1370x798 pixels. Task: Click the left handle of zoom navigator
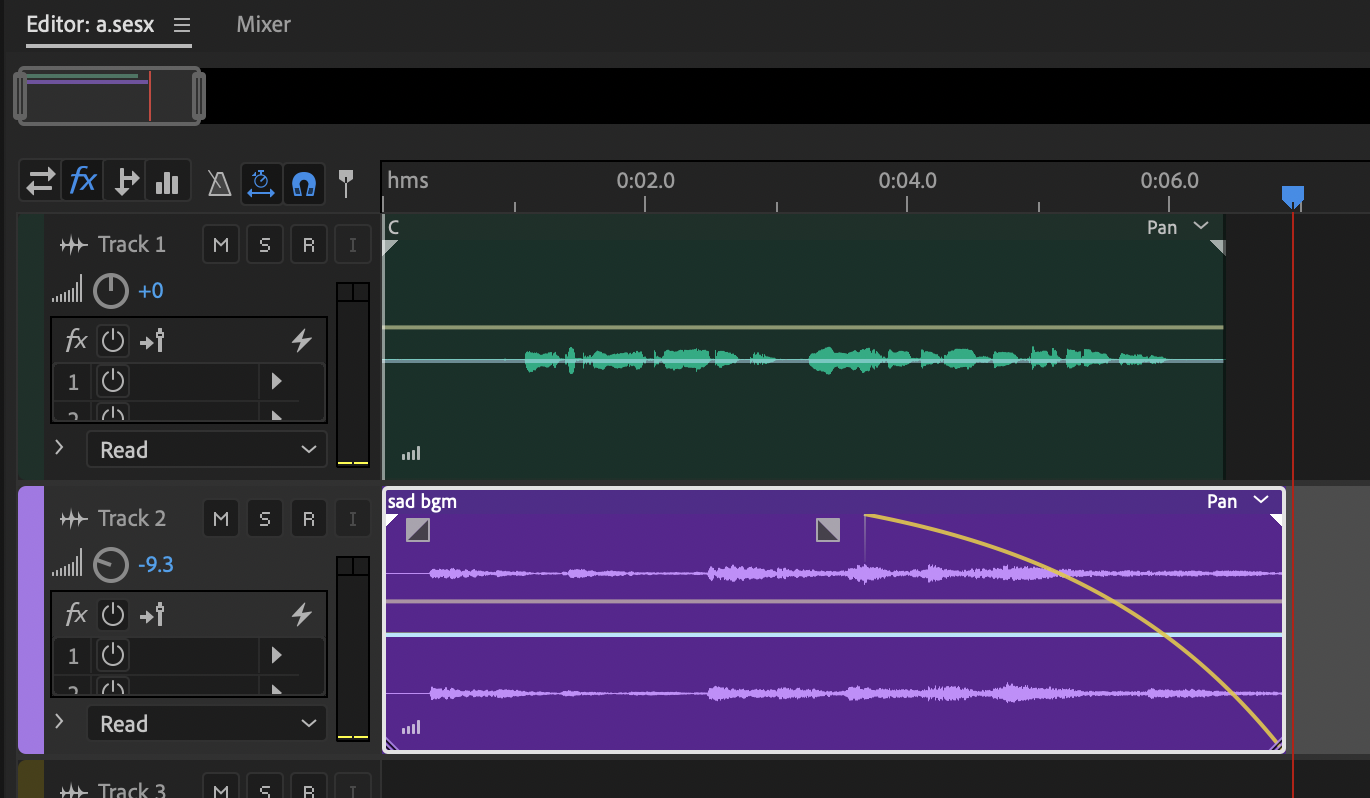pos(20,96)
